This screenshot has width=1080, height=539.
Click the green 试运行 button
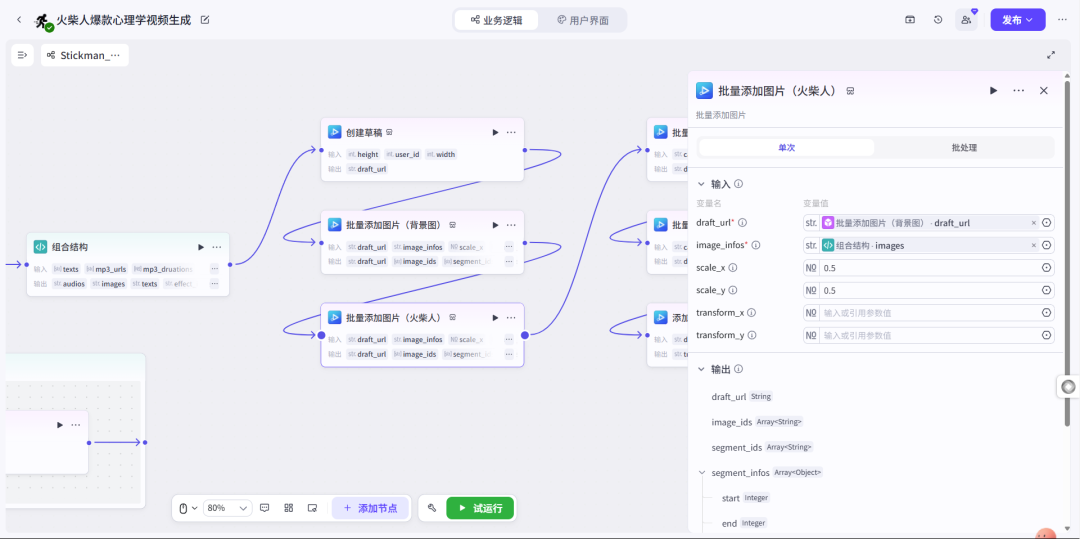click(480, 508)
